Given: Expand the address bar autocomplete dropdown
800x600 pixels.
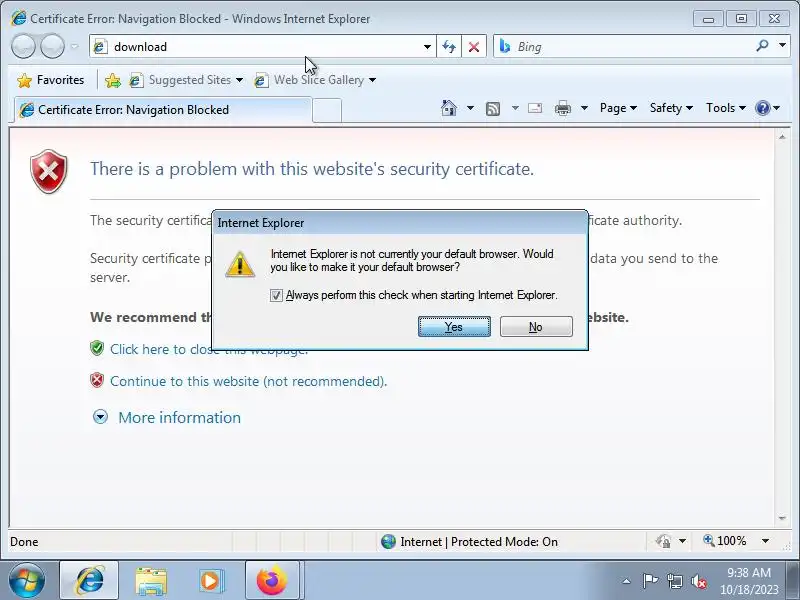Looking at the screenshot, I should tap(427, 47).
